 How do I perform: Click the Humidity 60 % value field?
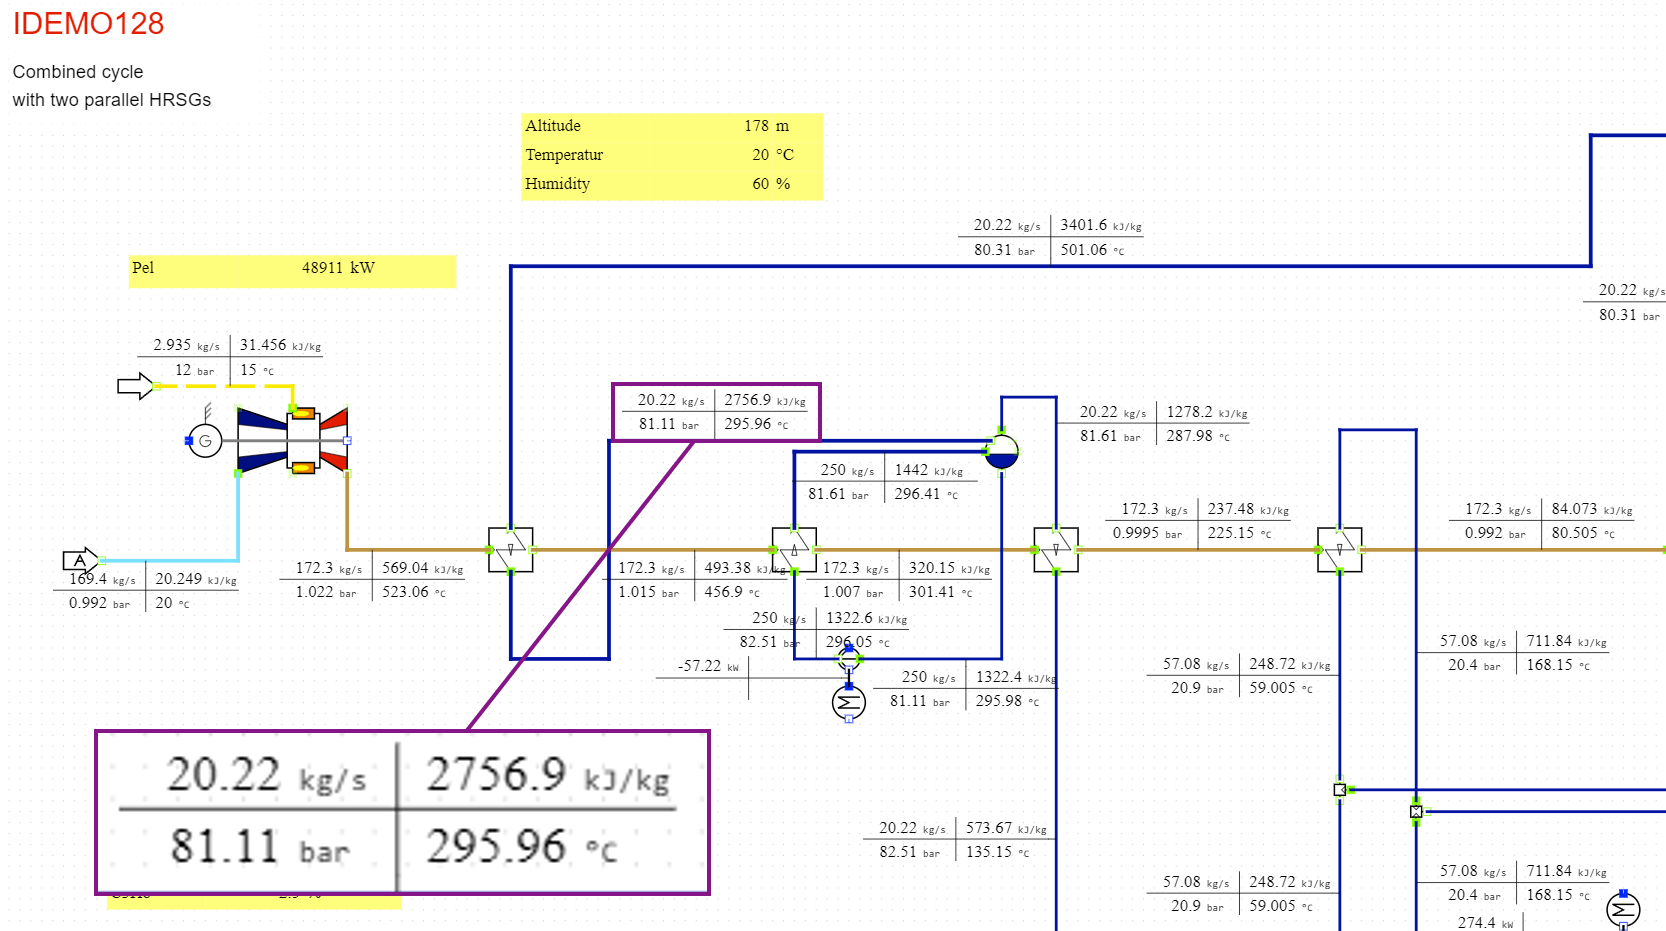(770, 184)
